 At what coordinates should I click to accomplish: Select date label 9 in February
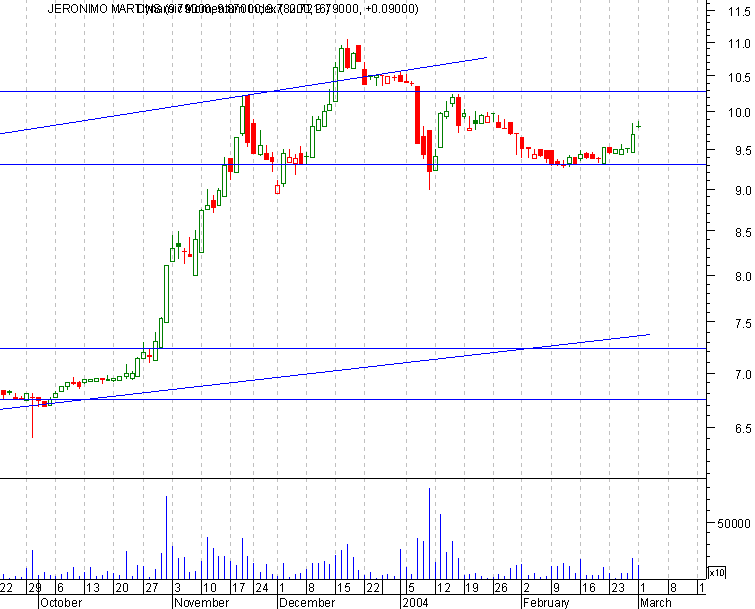point(556,588)
